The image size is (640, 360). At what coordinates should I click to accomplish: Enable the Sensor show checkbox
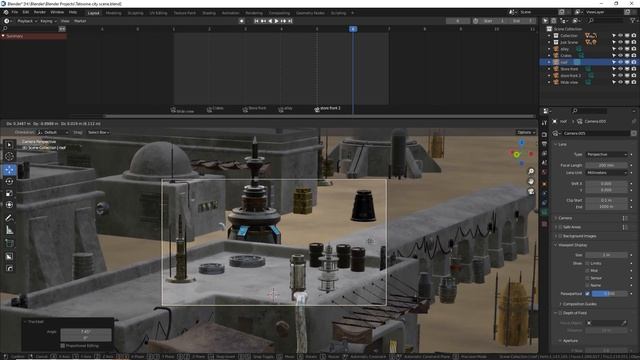point(587,278)
